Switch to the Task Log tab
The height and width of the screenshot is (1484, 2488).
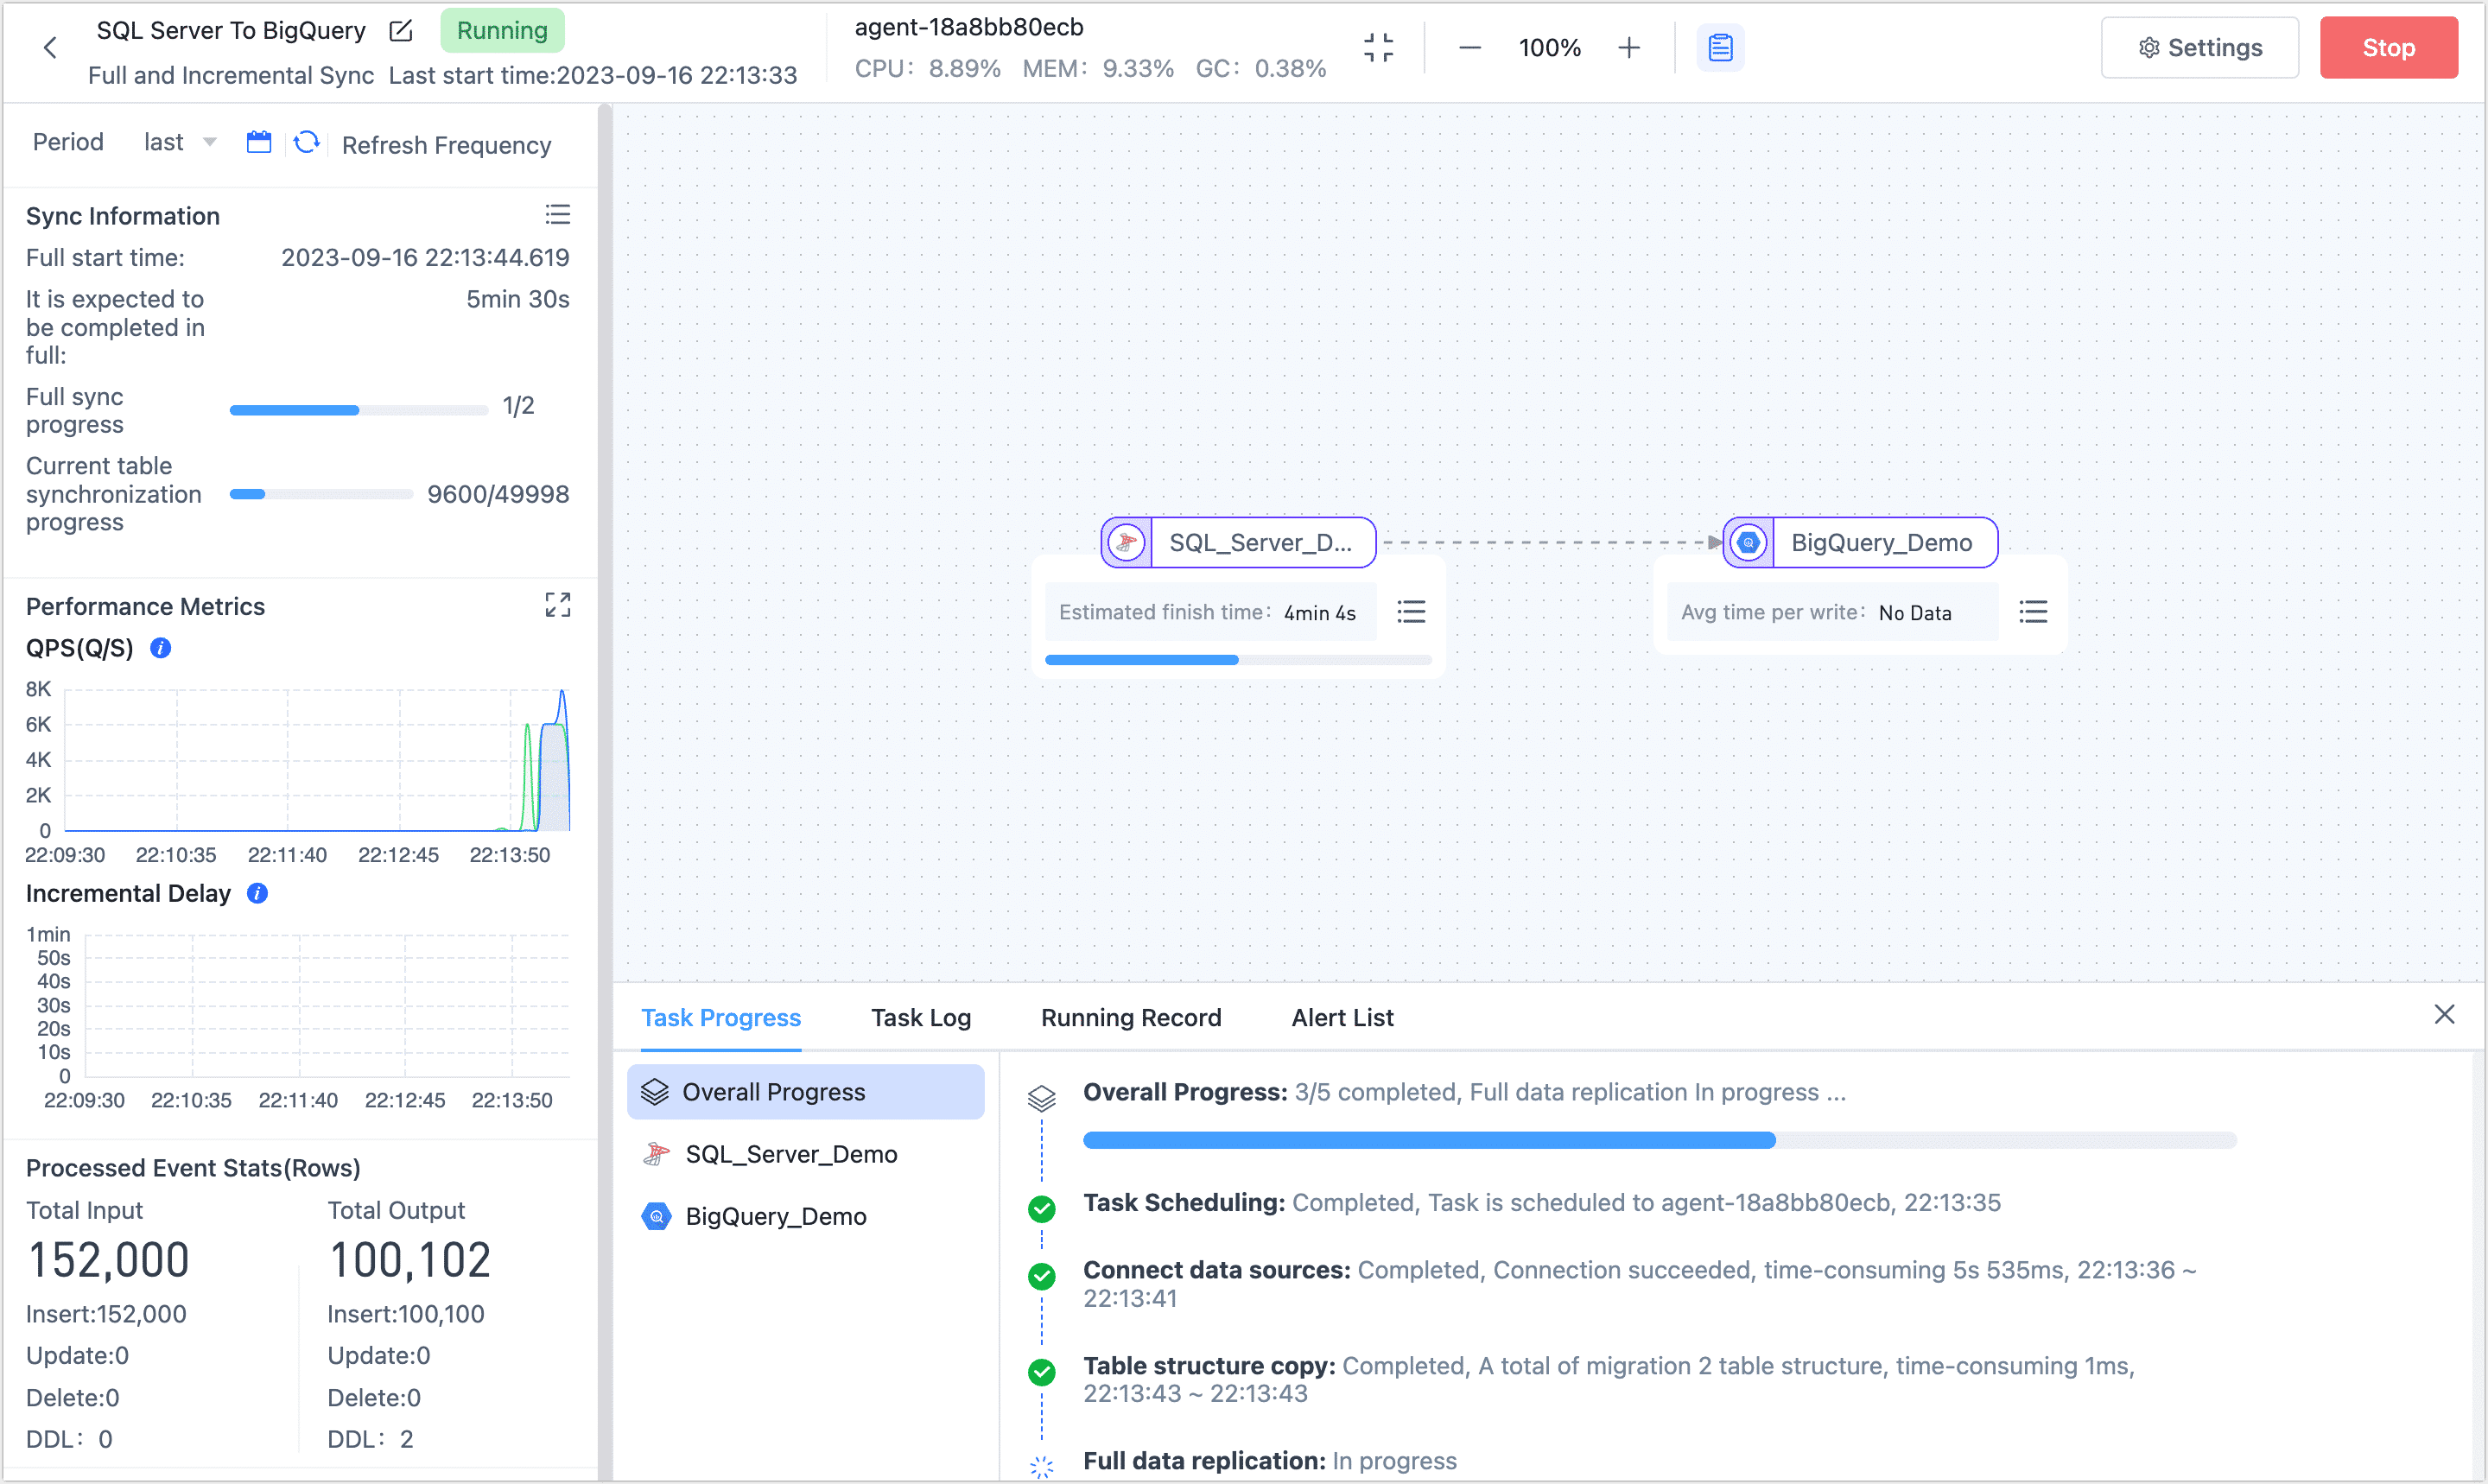coord(920,1017)
